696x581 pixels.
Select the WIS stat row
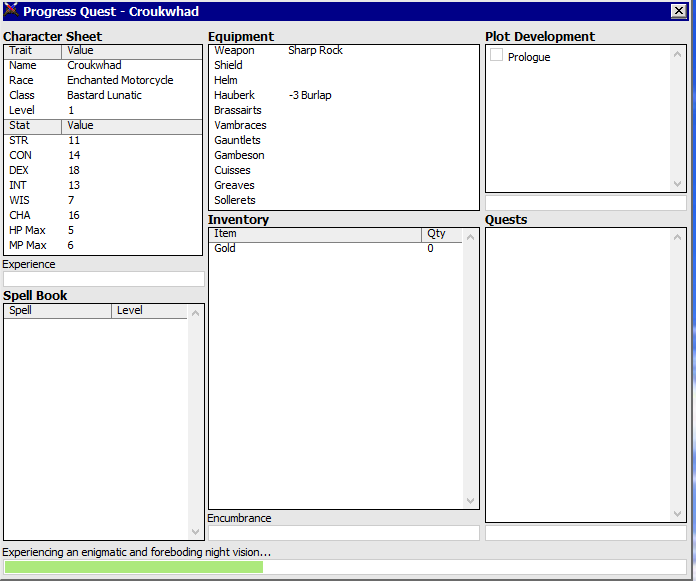pyautogui.click(x=103, y=201)
